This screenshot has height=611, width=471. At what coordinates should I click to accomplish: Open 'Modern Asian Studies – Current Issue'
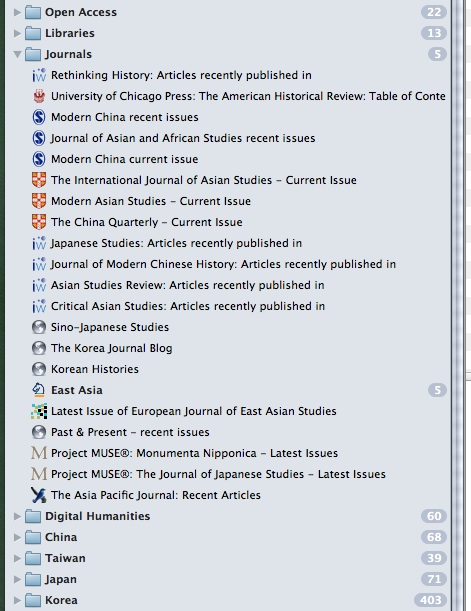[151, 201]
